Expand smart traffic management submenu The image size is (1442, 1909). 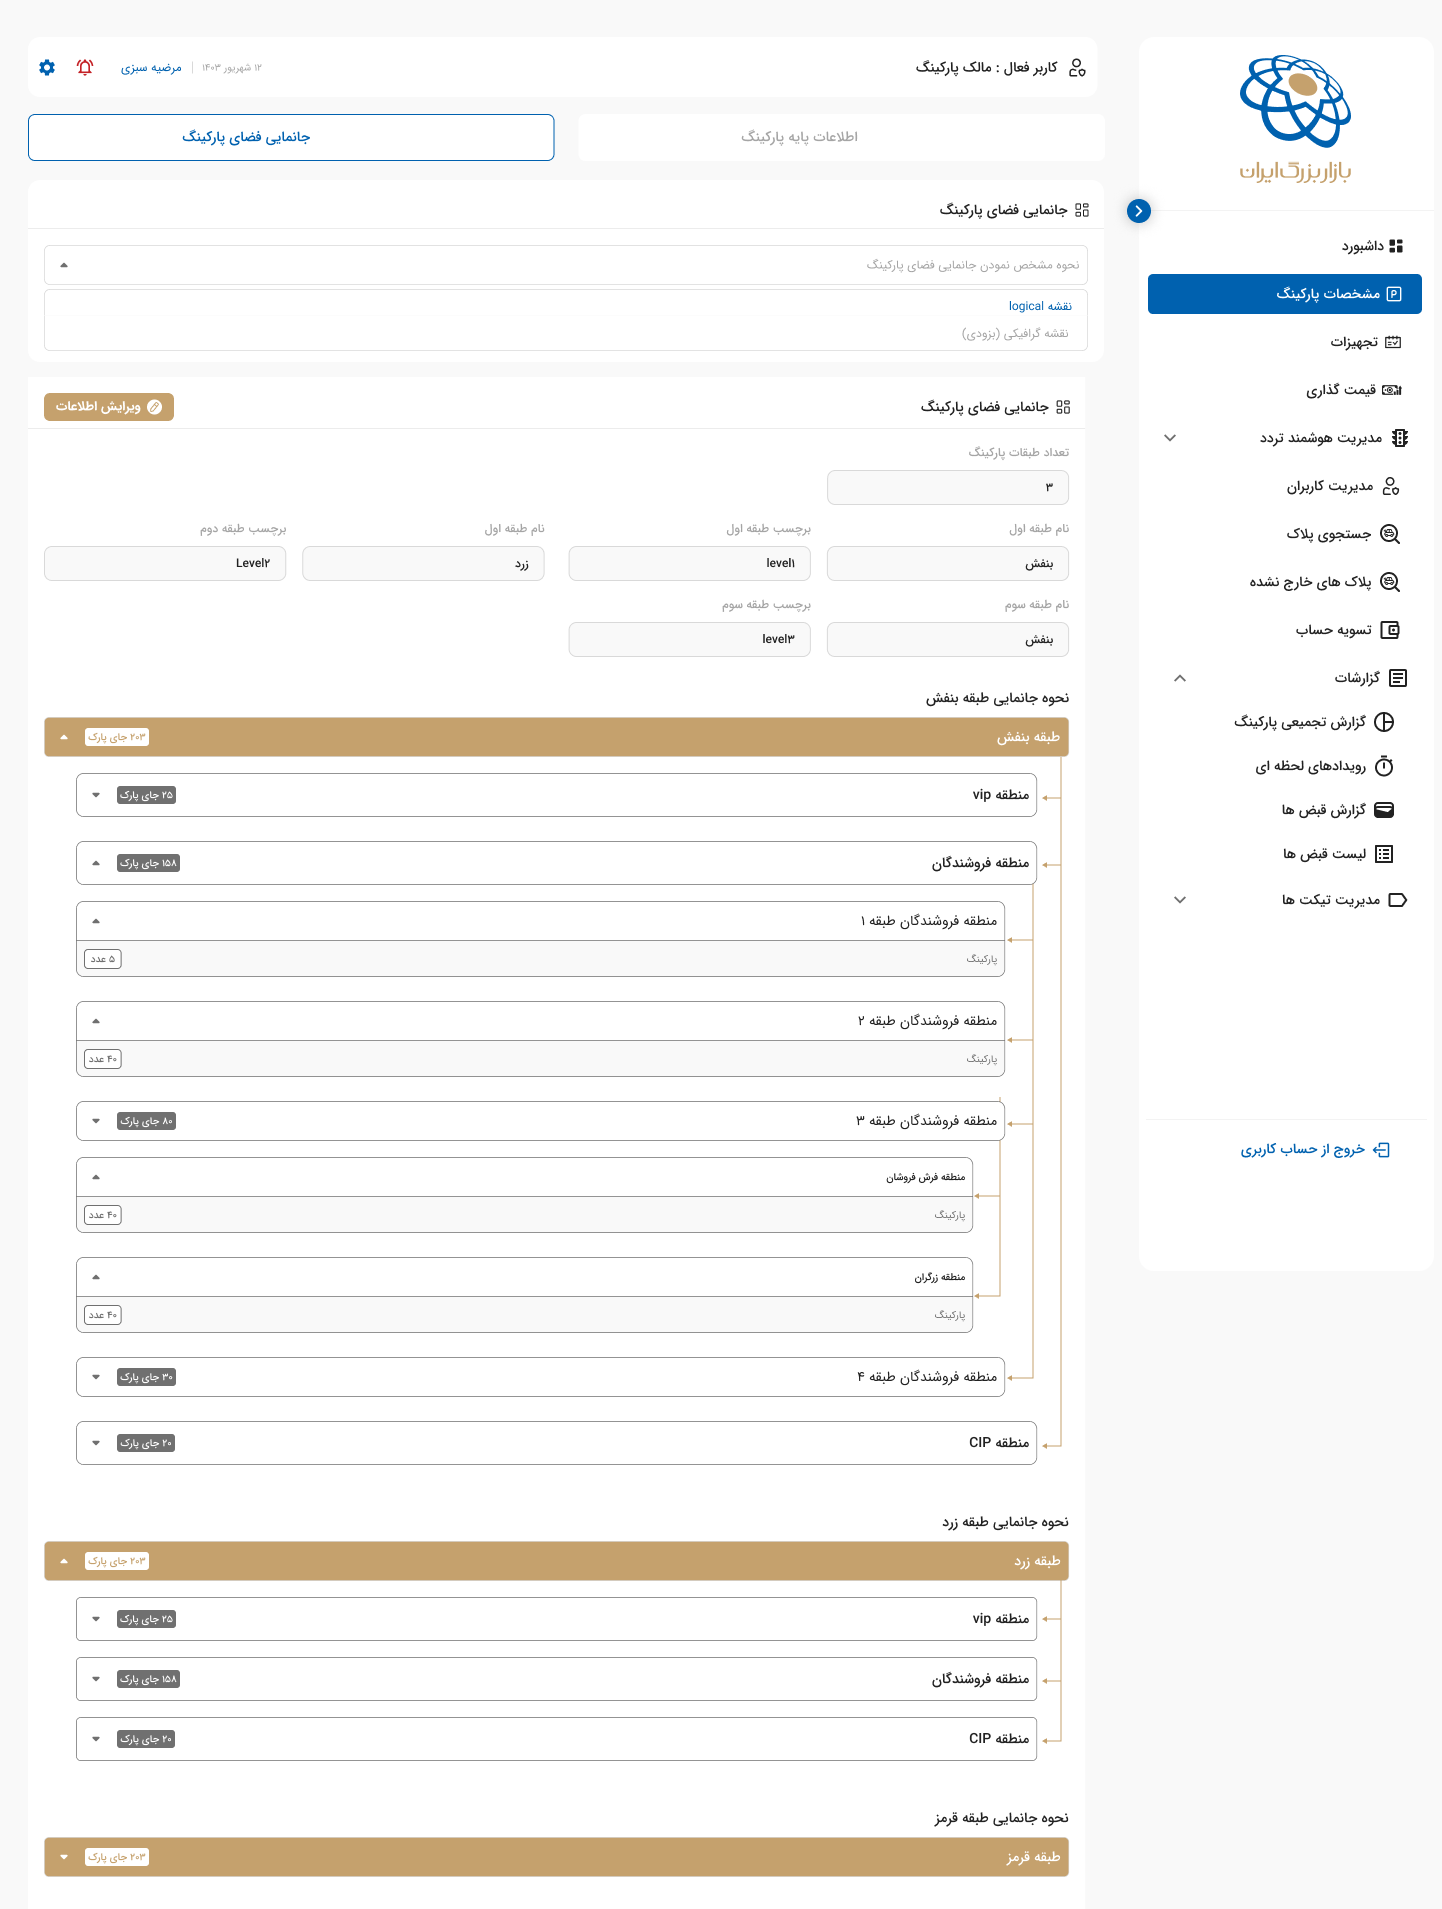click(1170, 438)
